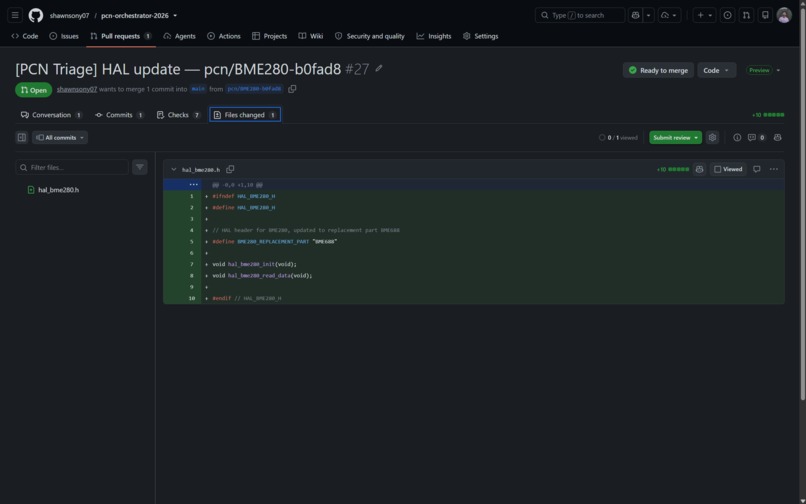Viewport: 806px width, 504px height.
Task: Open the plus Create new dropdown
Action: click(704, 15)
